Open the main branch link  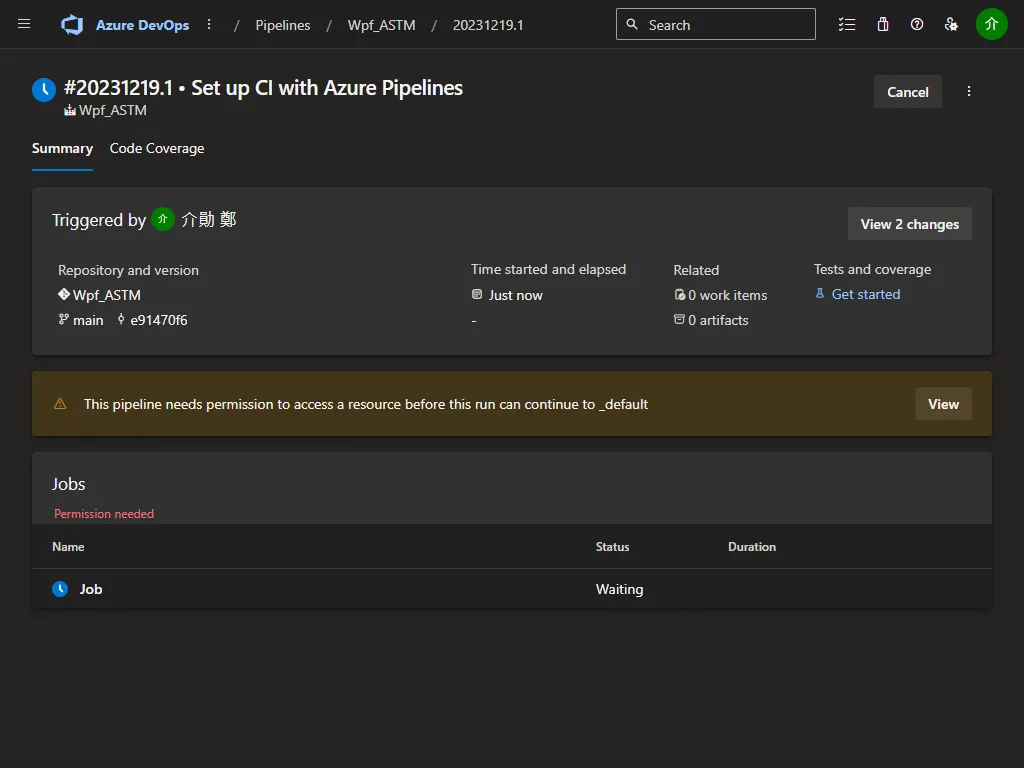point(88,320)
